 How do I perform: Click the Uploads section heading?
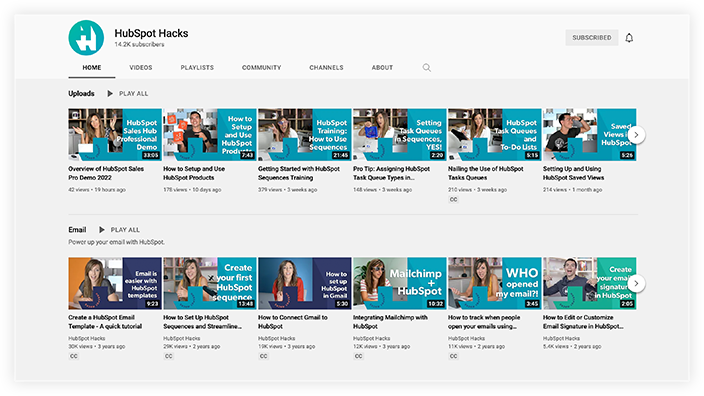(x=81, y=93)
